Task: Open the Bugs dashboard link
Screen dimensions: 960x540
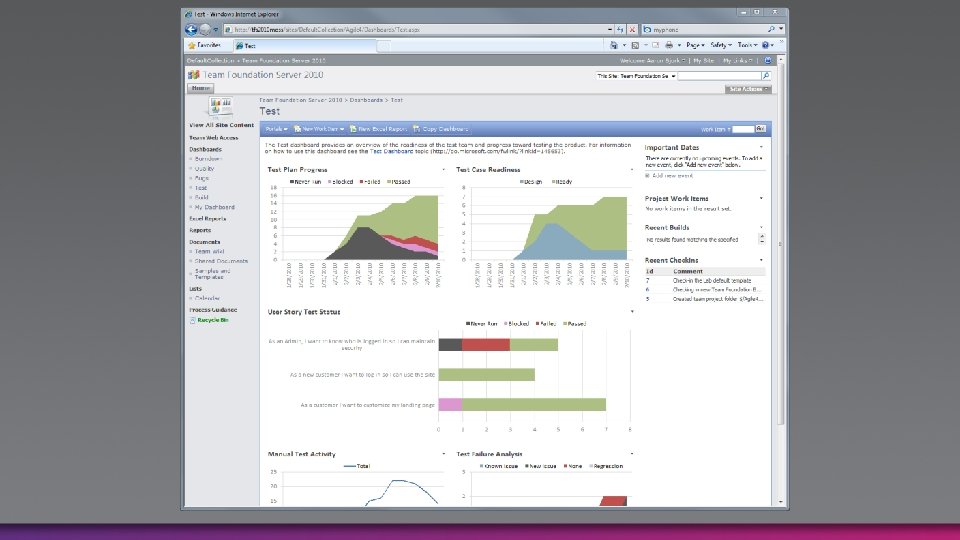Action: coord(201,178)
